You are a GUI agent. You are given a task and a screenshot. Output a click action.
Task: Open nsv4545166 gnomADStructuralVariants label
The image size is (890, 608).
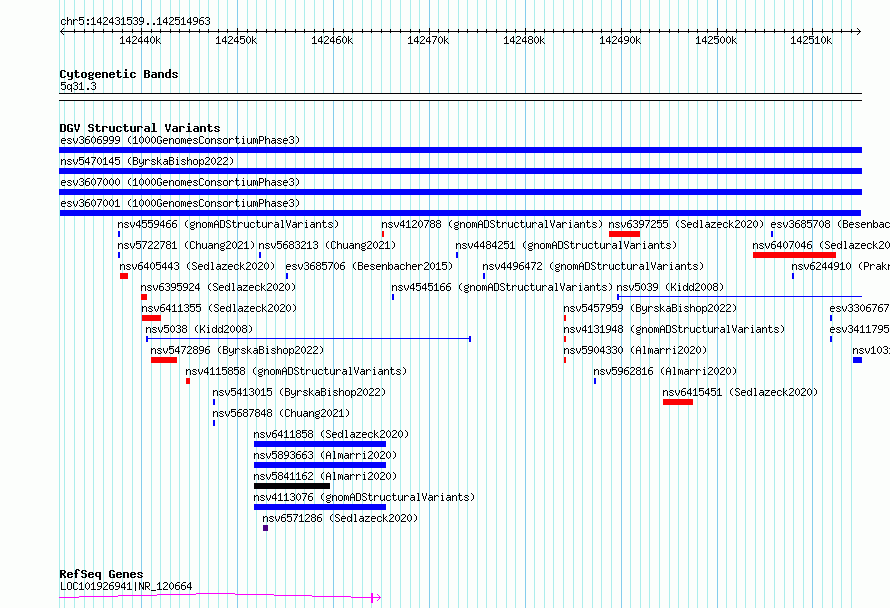pyautogui.click(x=502, y=287)
